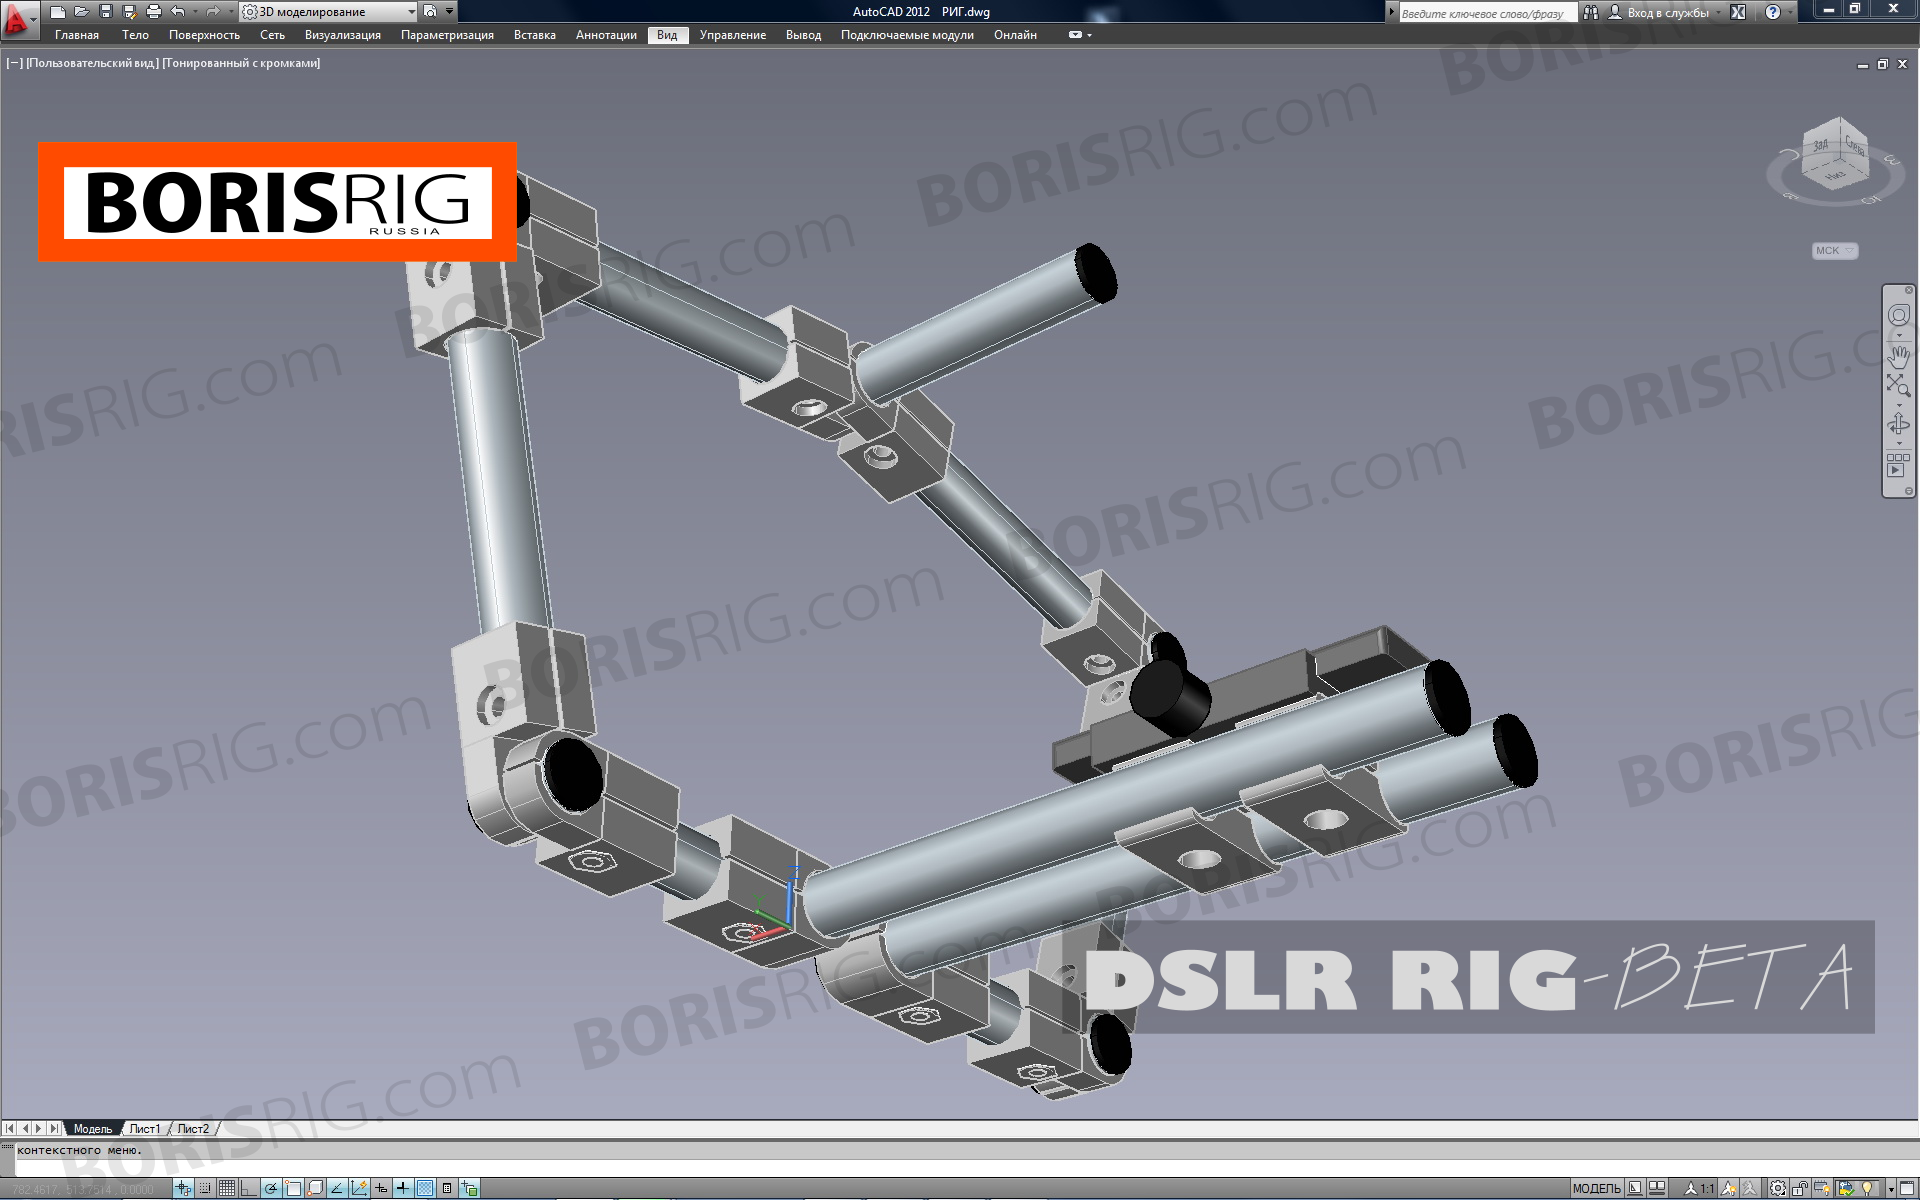Screen dimensions: 1920x1200
Task: Open the Undo history dropdown arrow
Action: tap(194, 12)
